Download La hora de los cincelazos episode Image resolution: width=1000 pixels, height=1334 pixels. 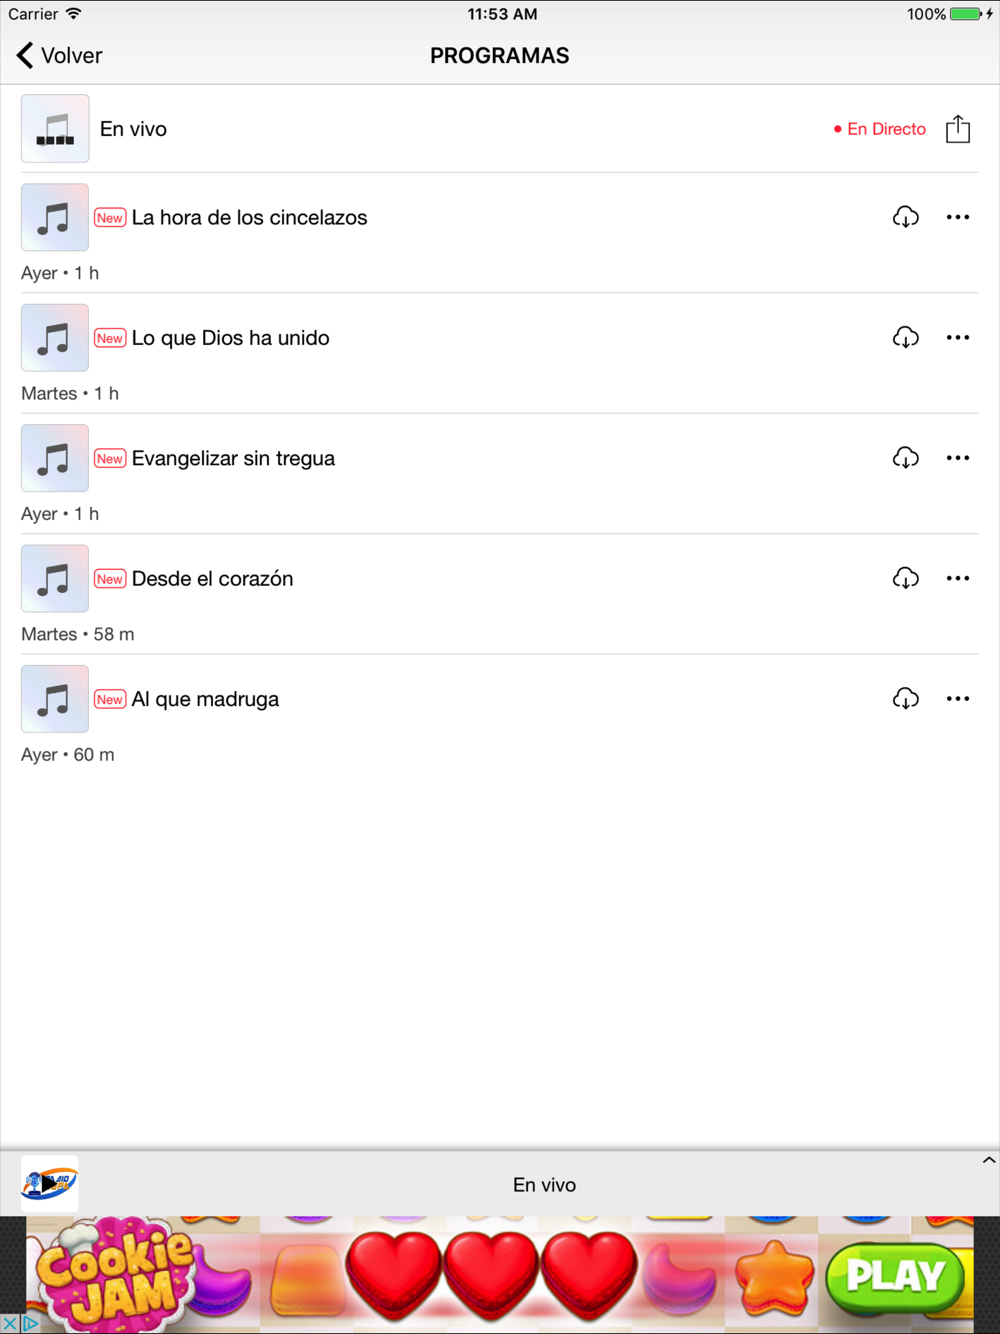(906, 217)
